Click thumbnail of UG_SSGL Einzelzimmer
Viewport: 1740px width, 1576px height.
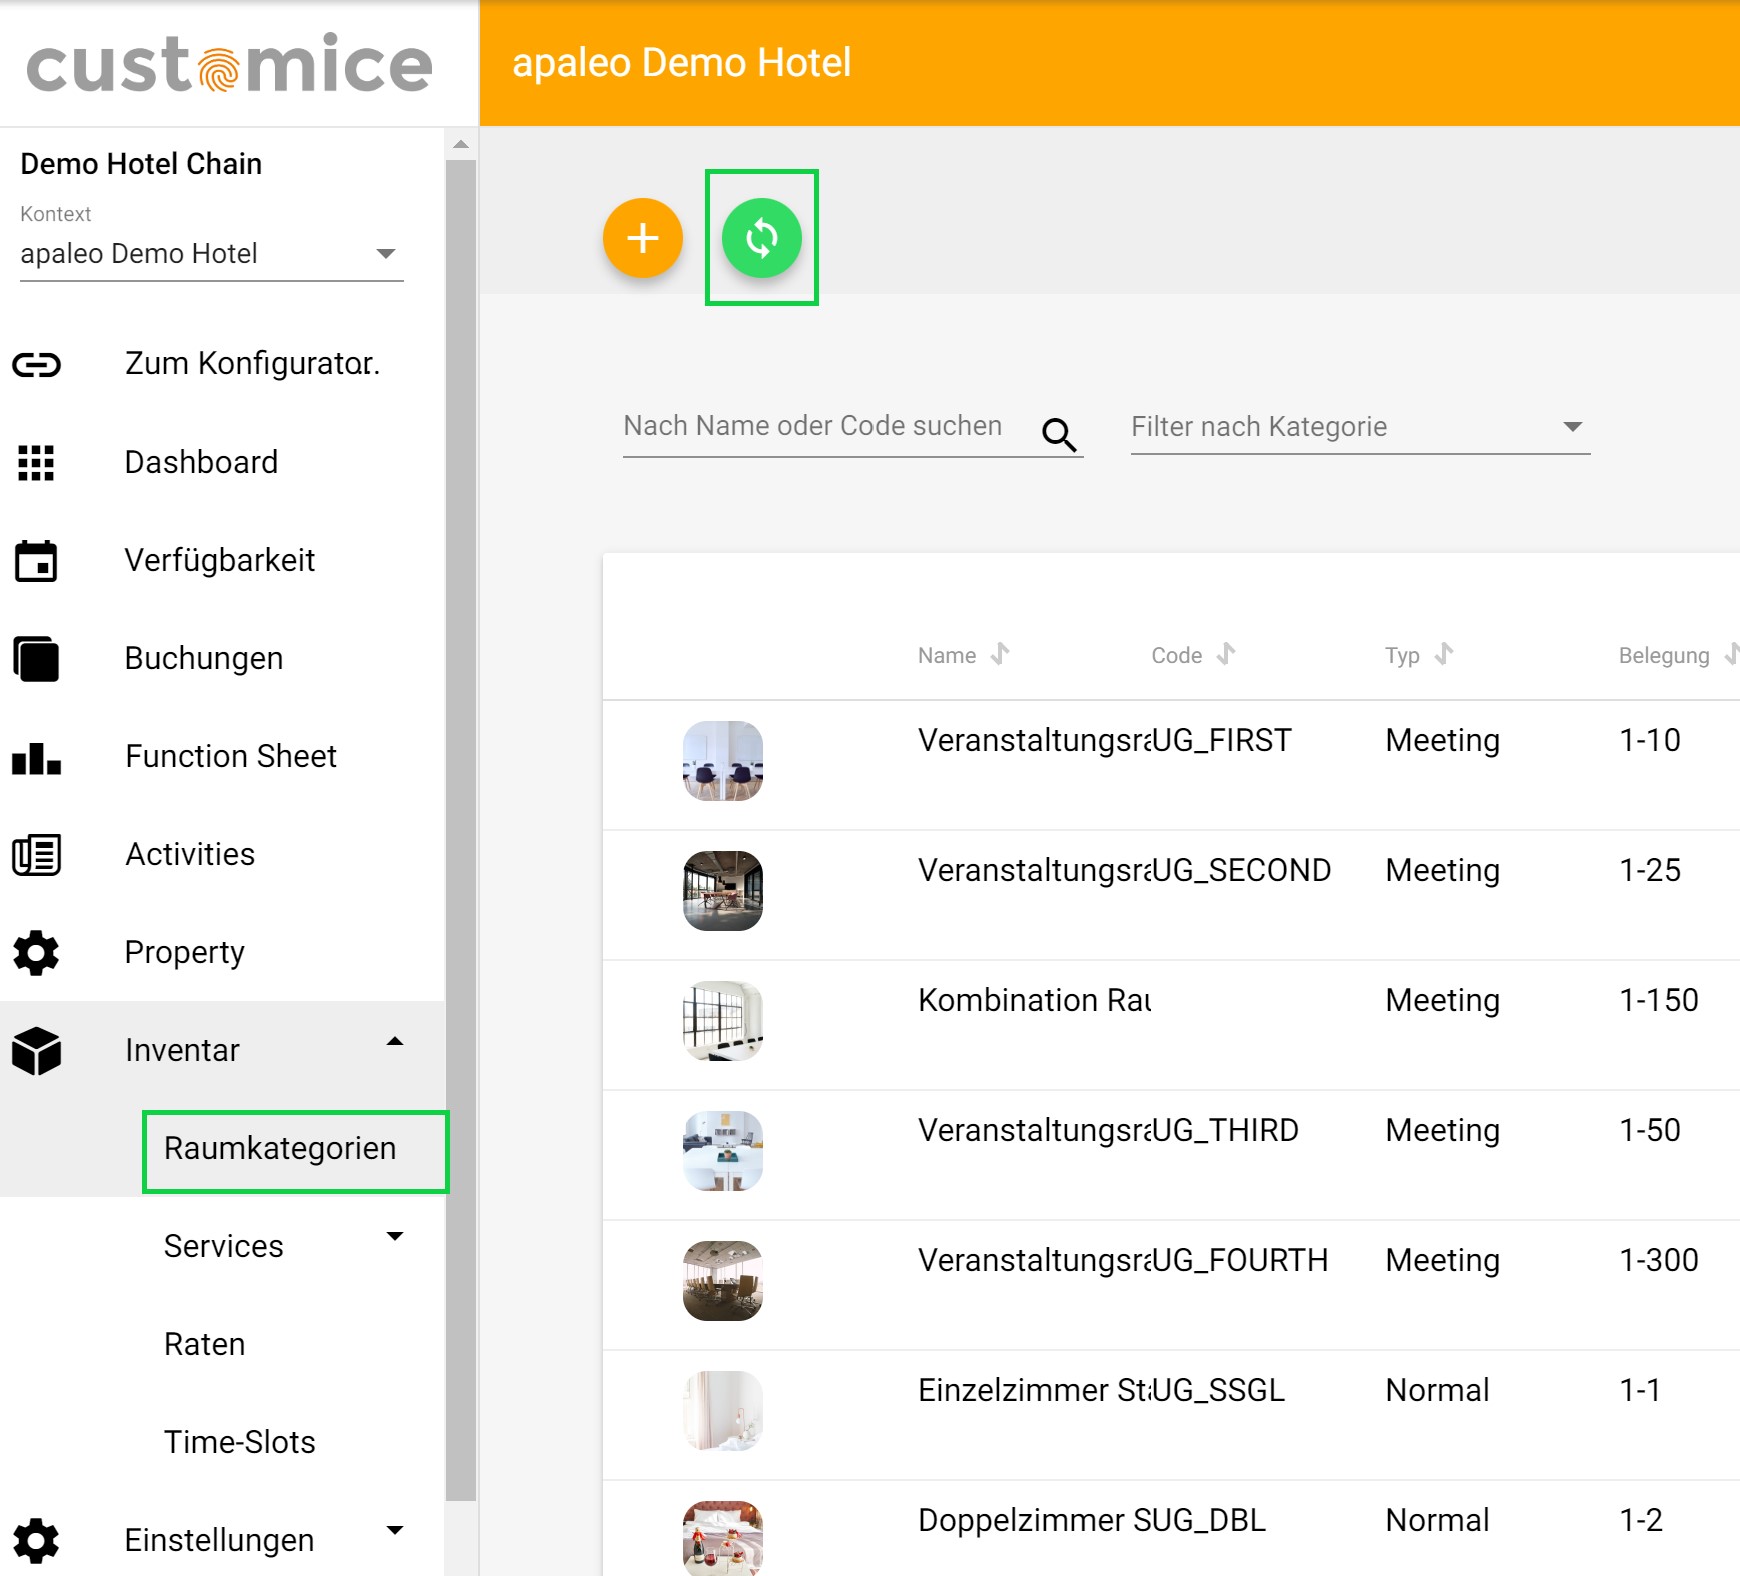723,1411
